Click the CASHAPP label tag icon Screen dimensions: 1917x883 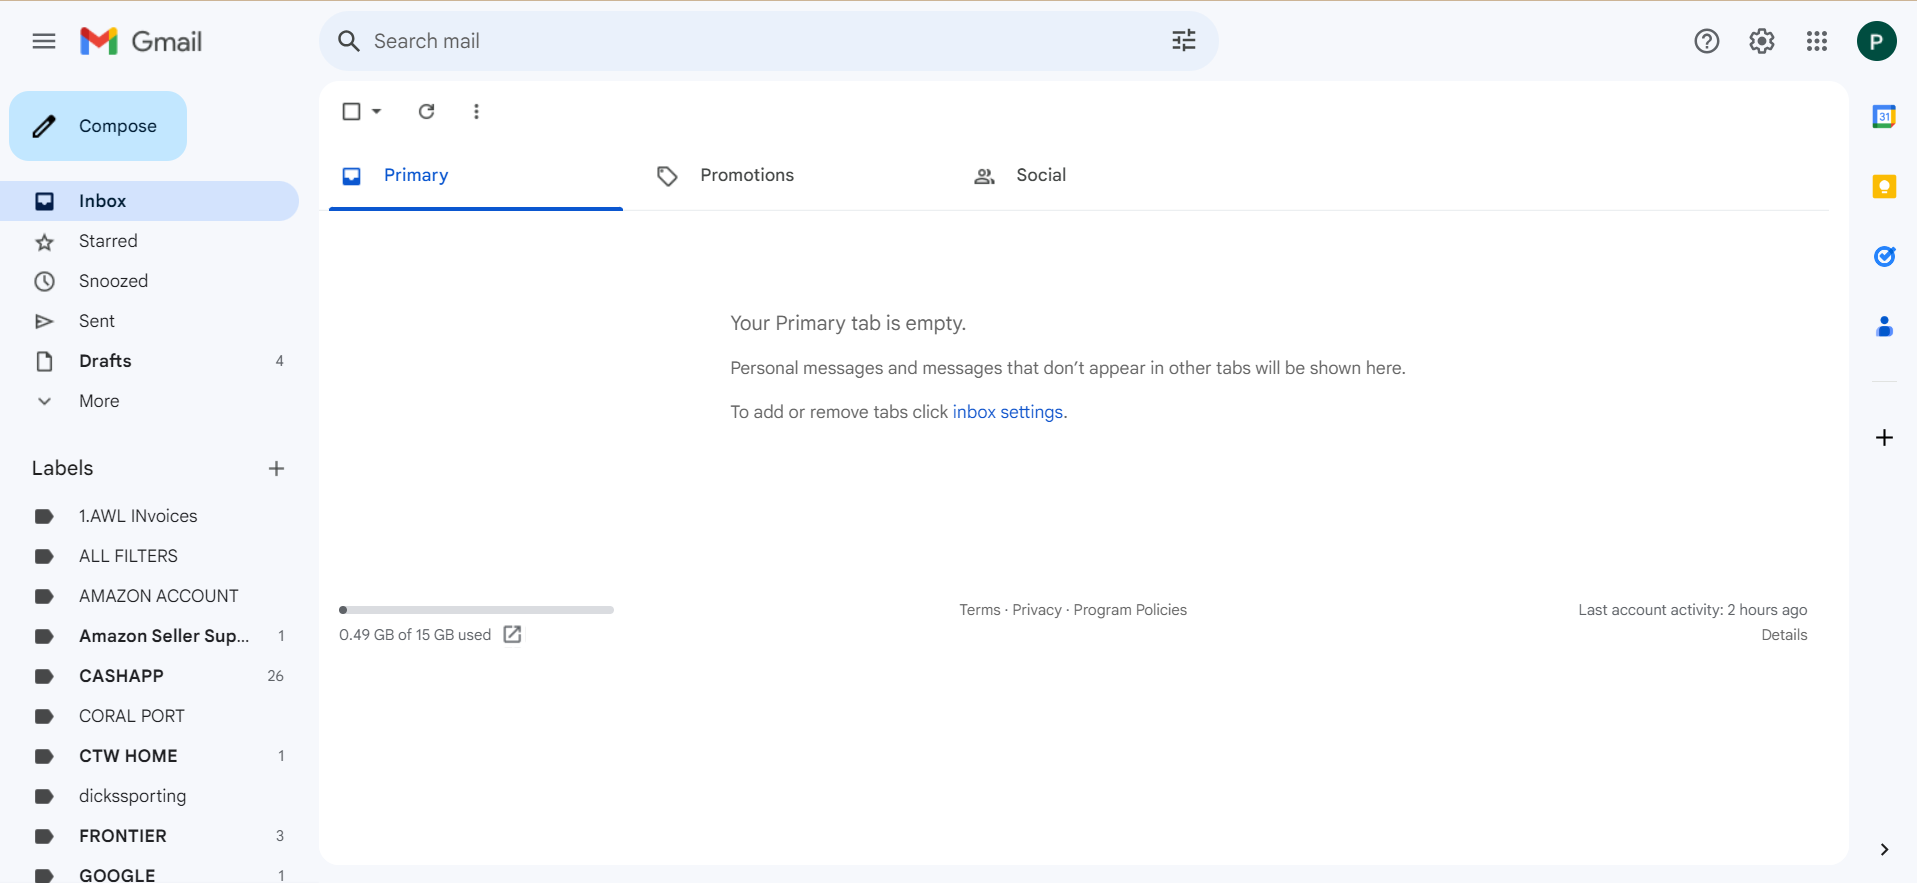pyautogui.click(x=44, y=676)
